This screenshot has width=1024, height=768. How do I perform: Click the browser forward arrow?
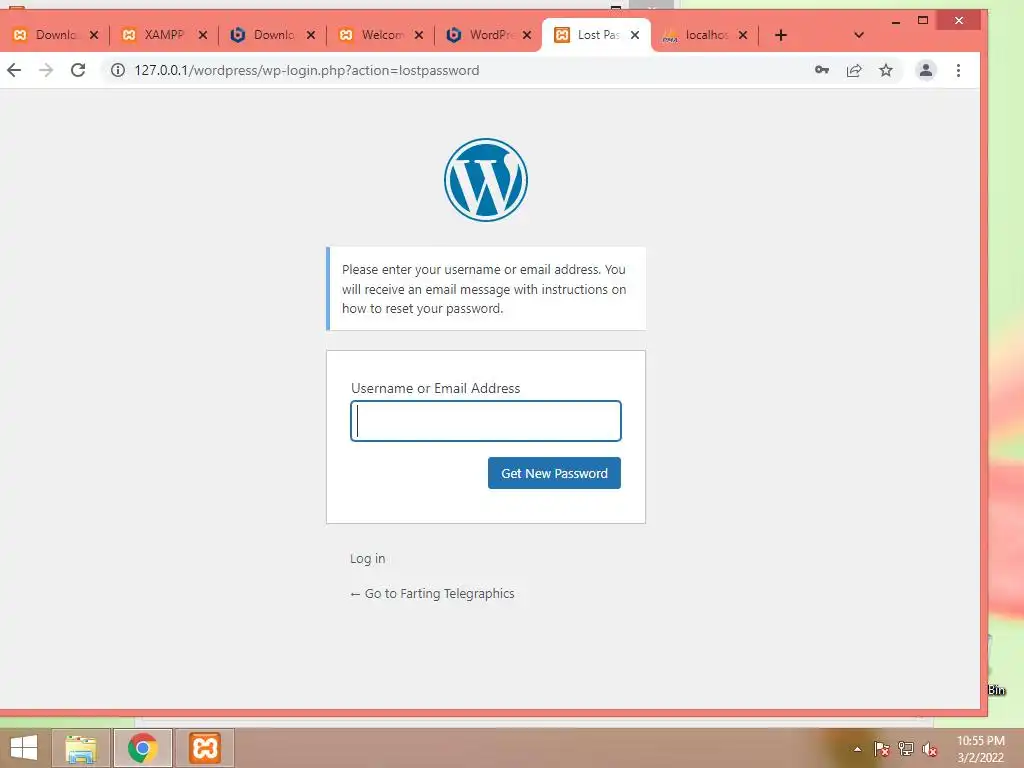(x=46, y=70)
